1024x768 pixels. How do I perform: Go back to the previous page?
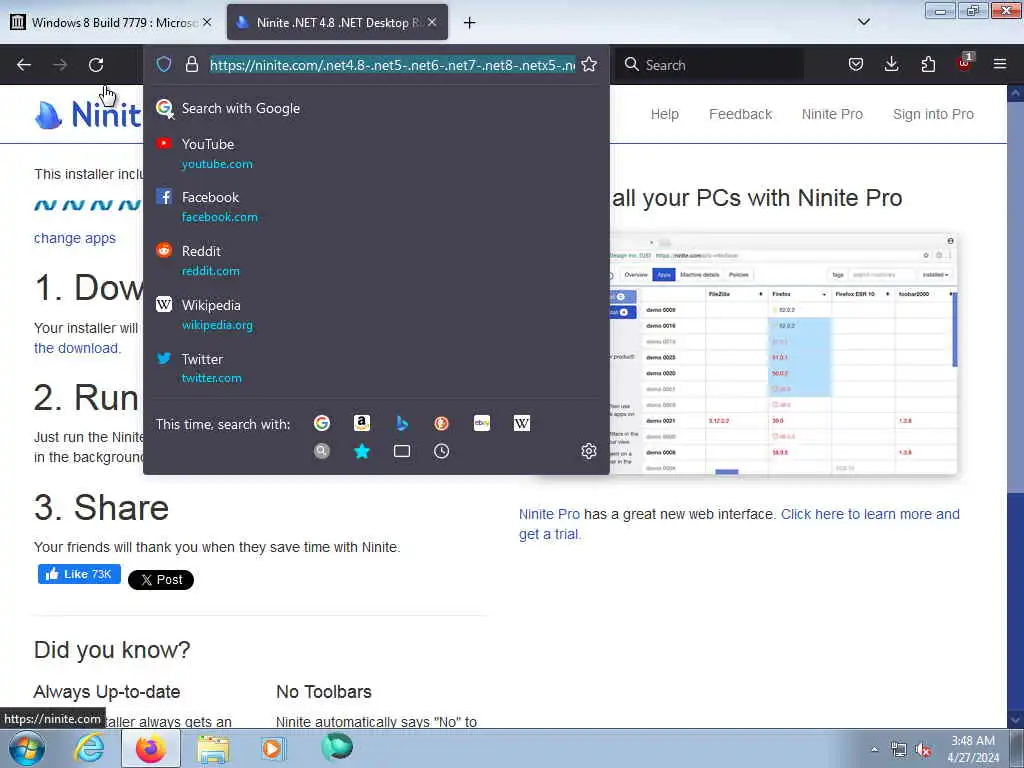click(24, 65)
